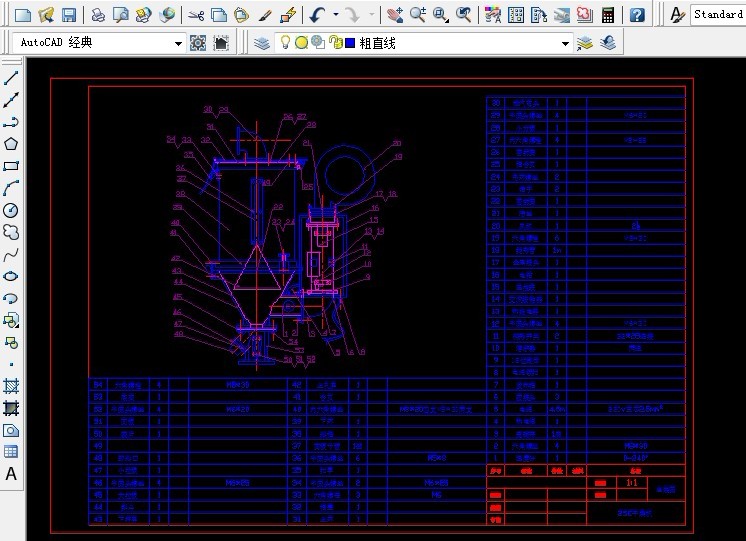The width and height of the screenshot is (746, 541).
Task: Open the 粗直线 layer dropdown list
Action: [x=565, y=44]
